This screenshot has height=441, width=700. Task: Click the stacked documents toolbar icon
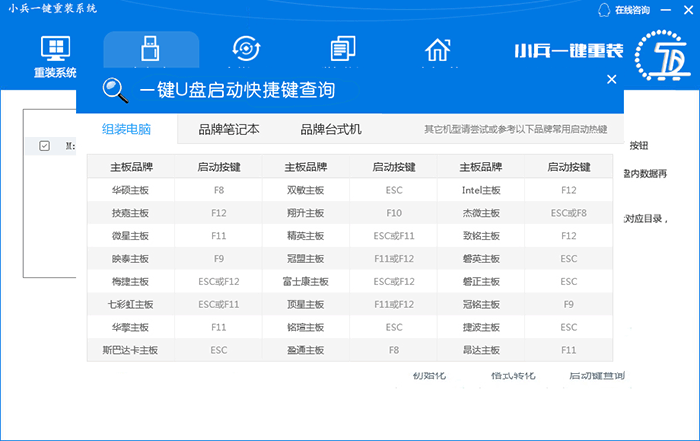(x=343, y=50)
